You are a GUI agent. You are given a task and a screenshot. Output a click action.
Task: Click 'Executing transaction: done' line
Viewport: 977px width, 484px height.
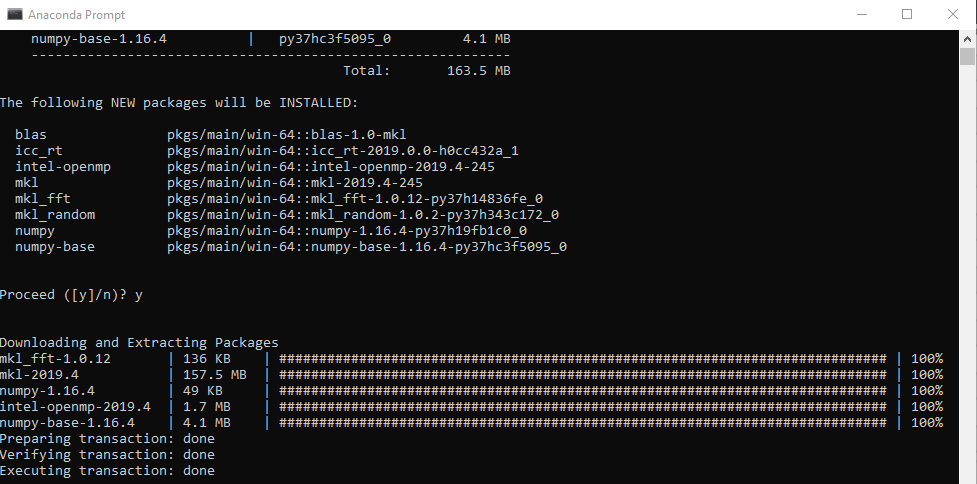coord(107,471)
